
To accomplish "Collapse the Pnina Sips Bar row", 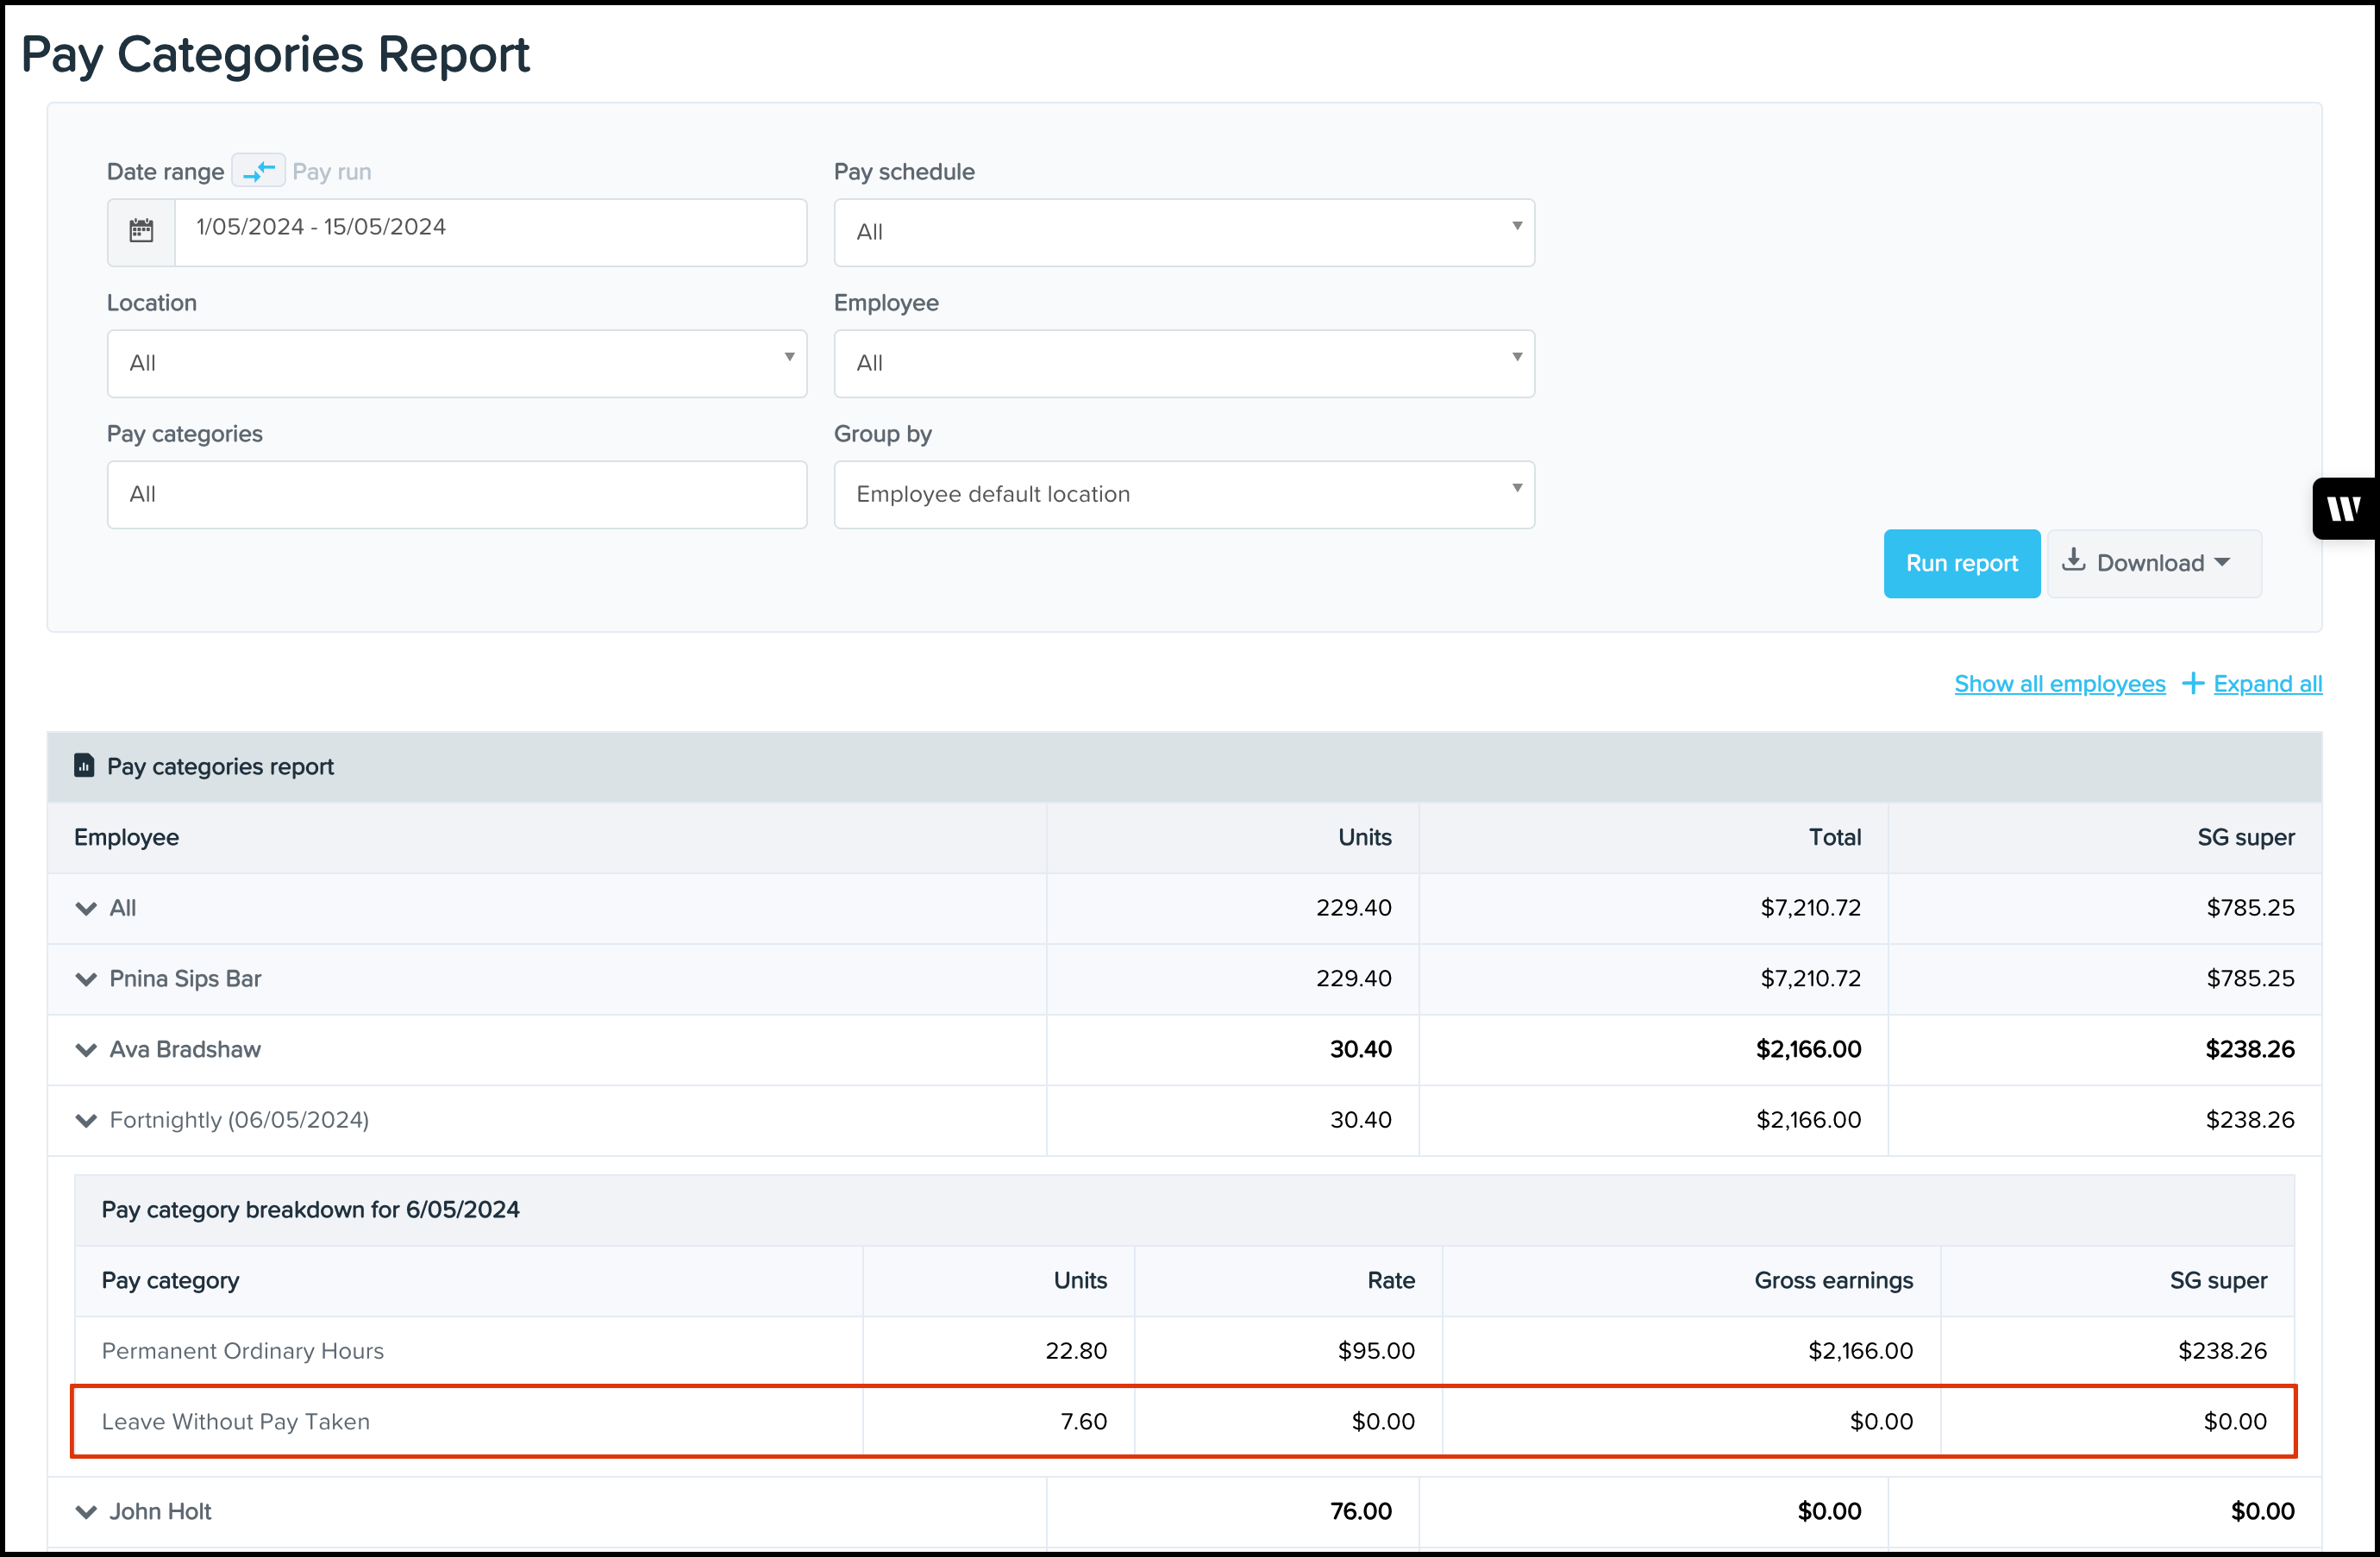I will (86, 979).
